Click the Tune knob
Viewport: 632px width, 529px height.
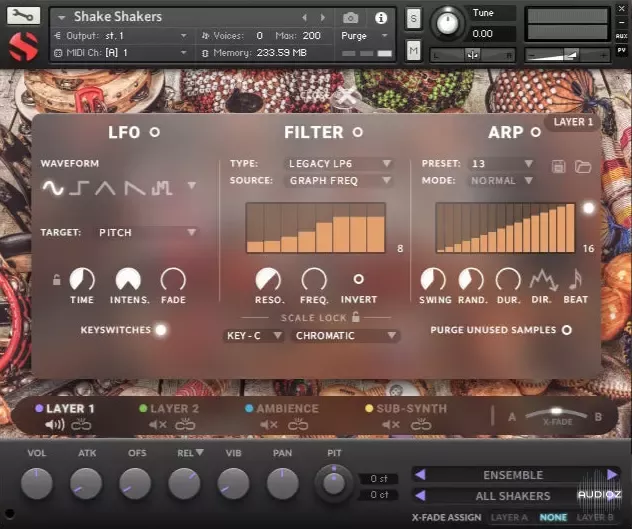click(x=447, y=23)
